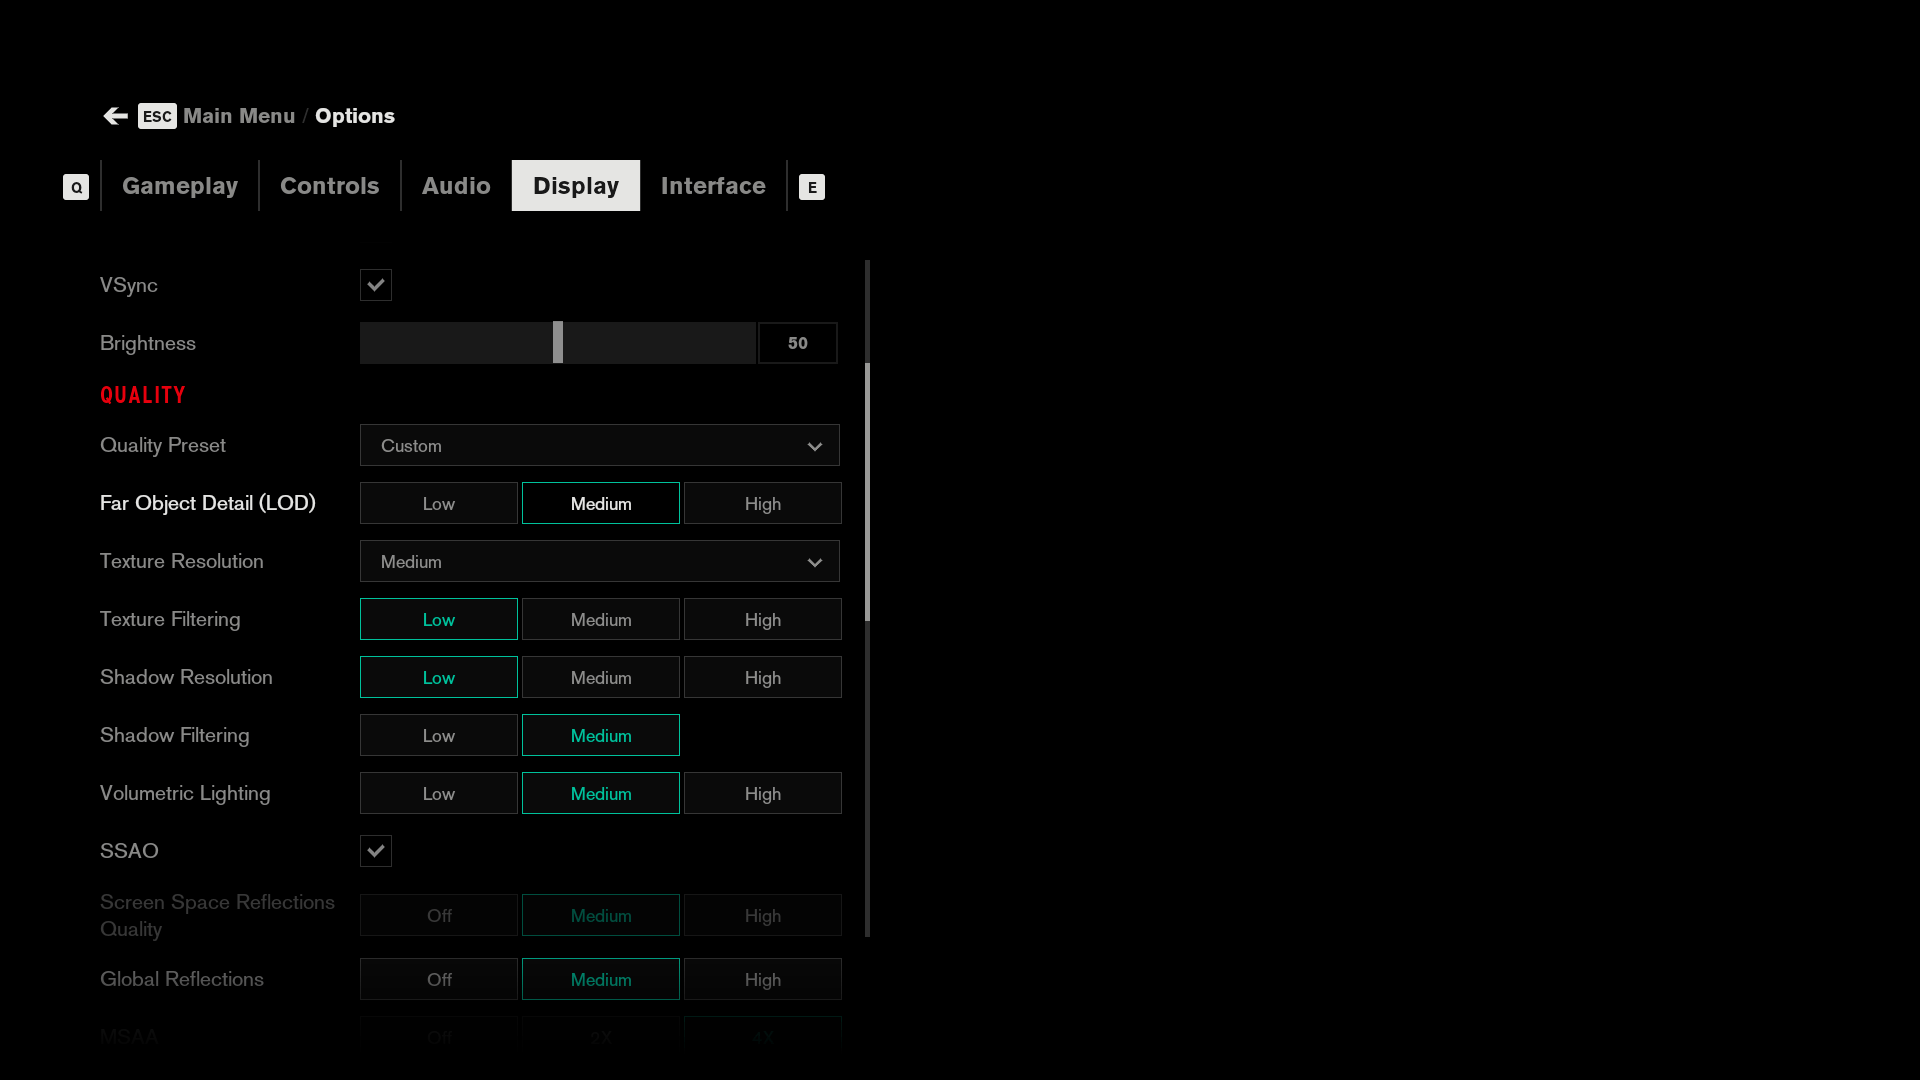
Task: Set Texture Filtering to Medium
Action: (x=600, y=620)
